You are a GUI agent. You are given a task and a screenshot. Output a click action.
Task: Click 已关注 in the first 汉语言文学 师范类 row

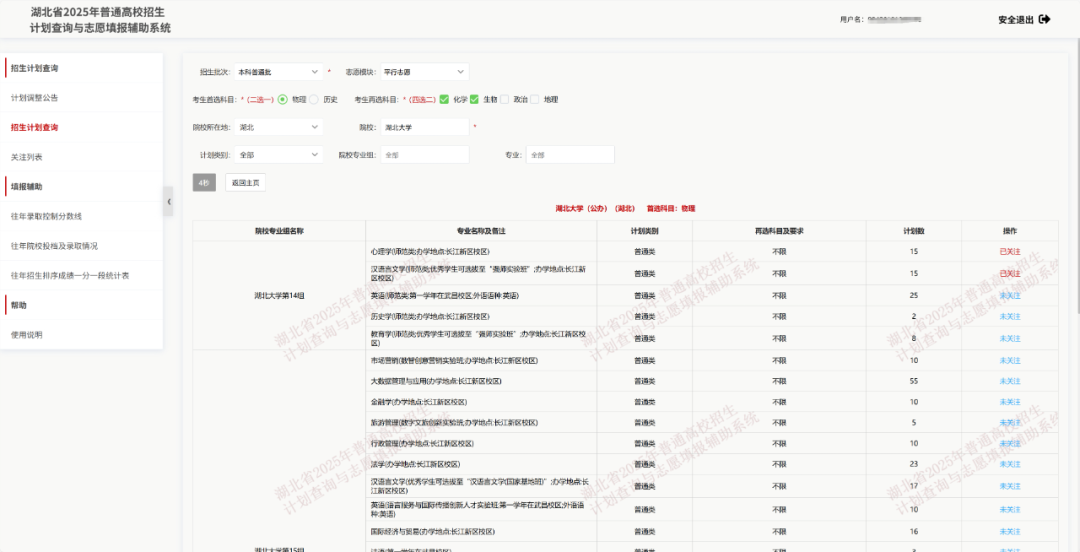[x=1010, y=274]
